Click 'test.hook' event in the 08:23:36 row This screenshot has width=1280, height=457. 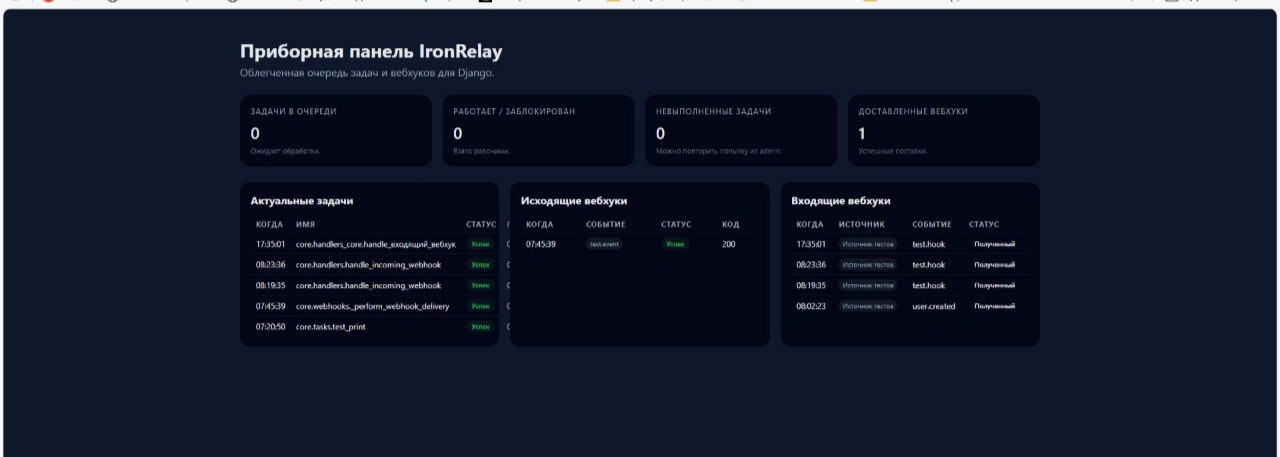pyautogui.click(x=928, y=265)
